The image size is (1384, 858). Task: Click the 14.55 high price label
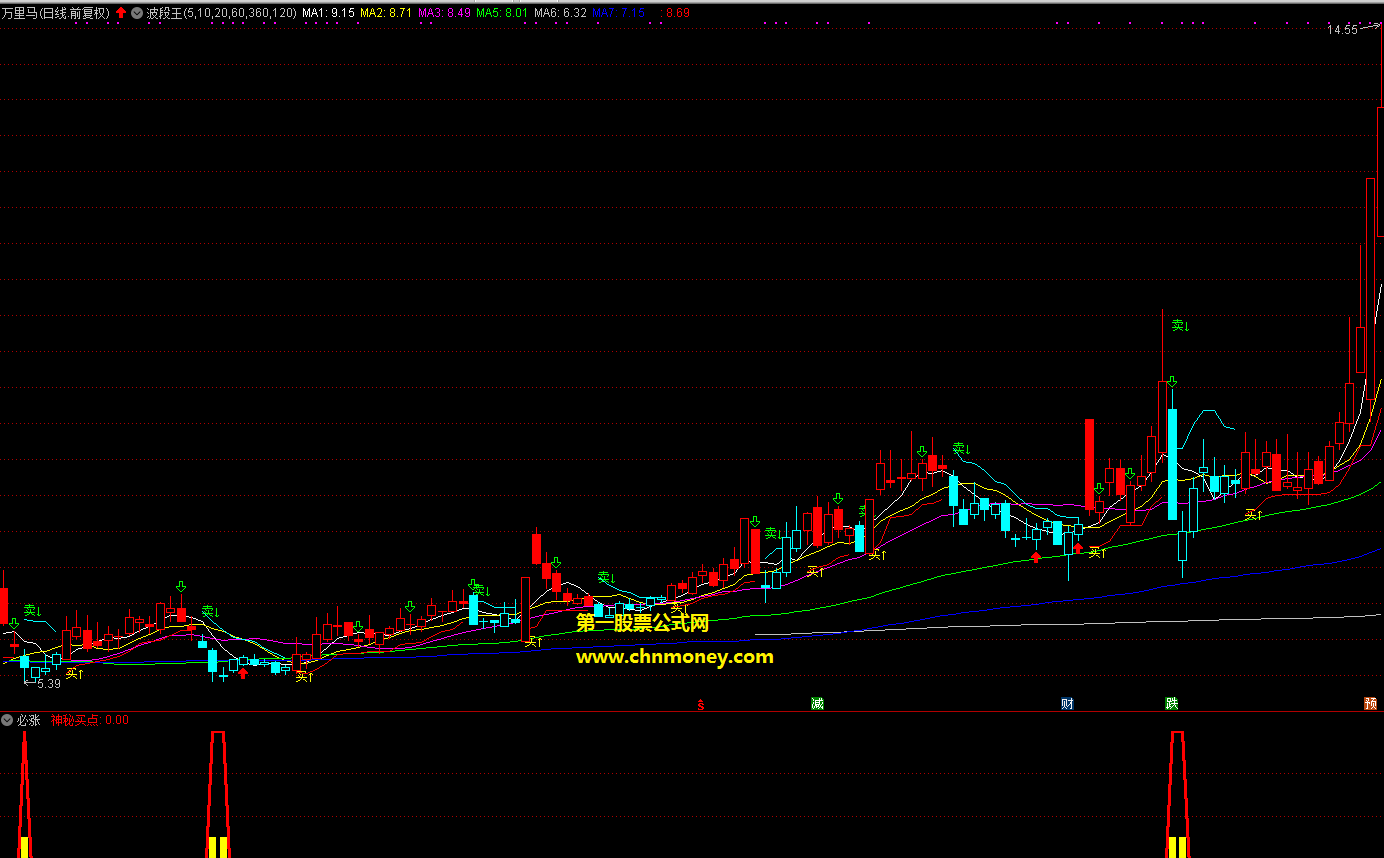click(x=1342, y=30)
